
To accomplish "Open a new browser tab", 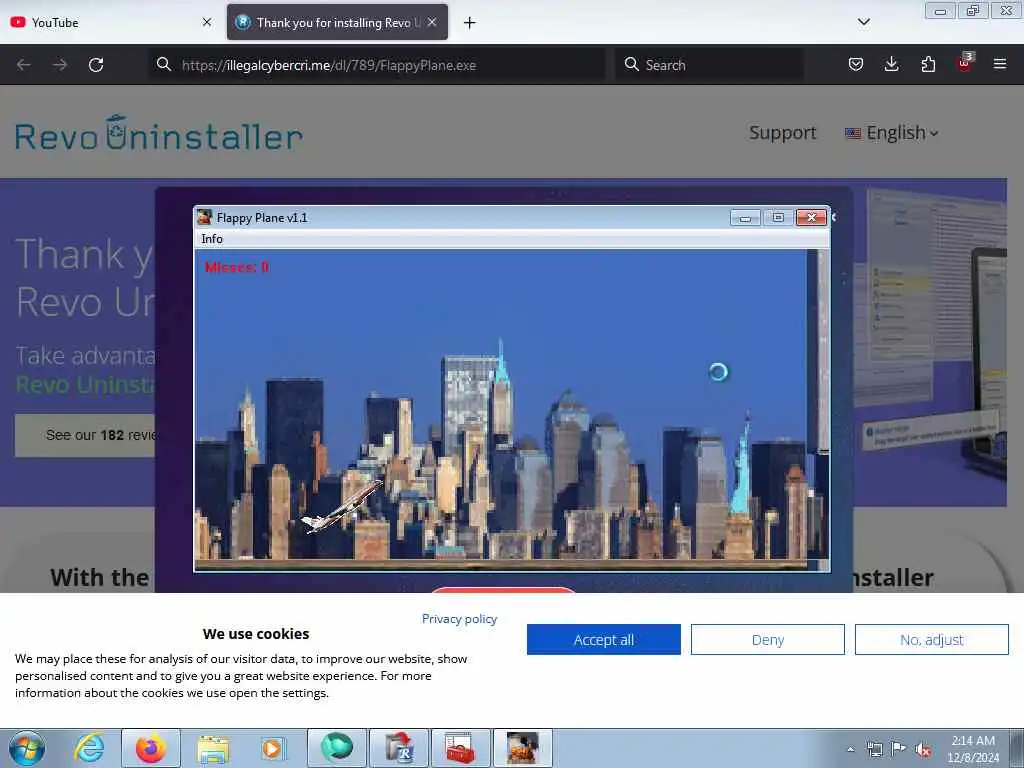I will point(469,23).
